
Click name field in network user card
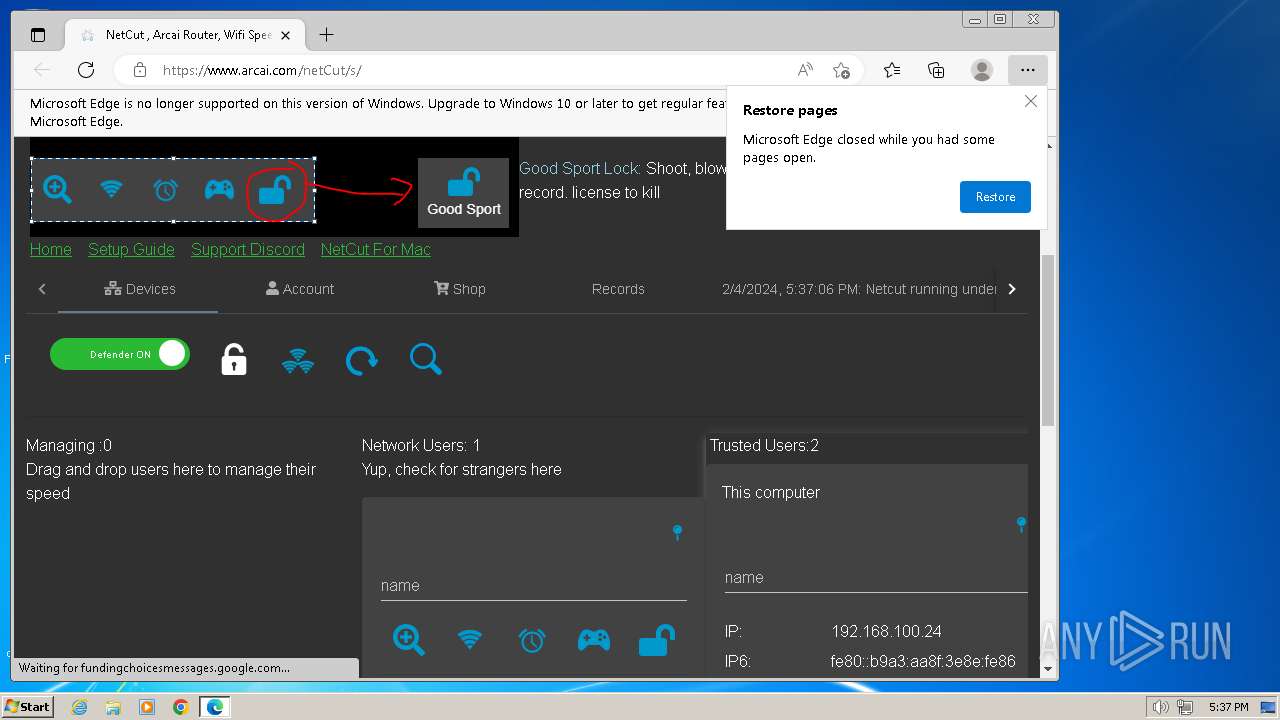533,586
